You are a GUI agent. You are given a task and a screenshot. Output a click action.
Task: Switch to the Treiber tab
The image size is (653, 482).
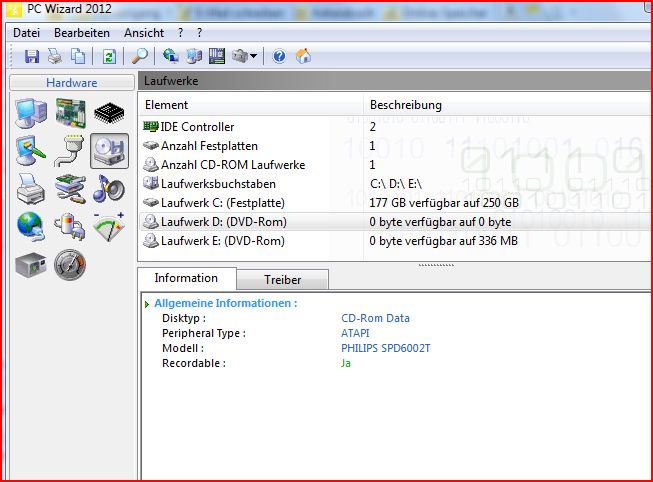coord(282,280)
